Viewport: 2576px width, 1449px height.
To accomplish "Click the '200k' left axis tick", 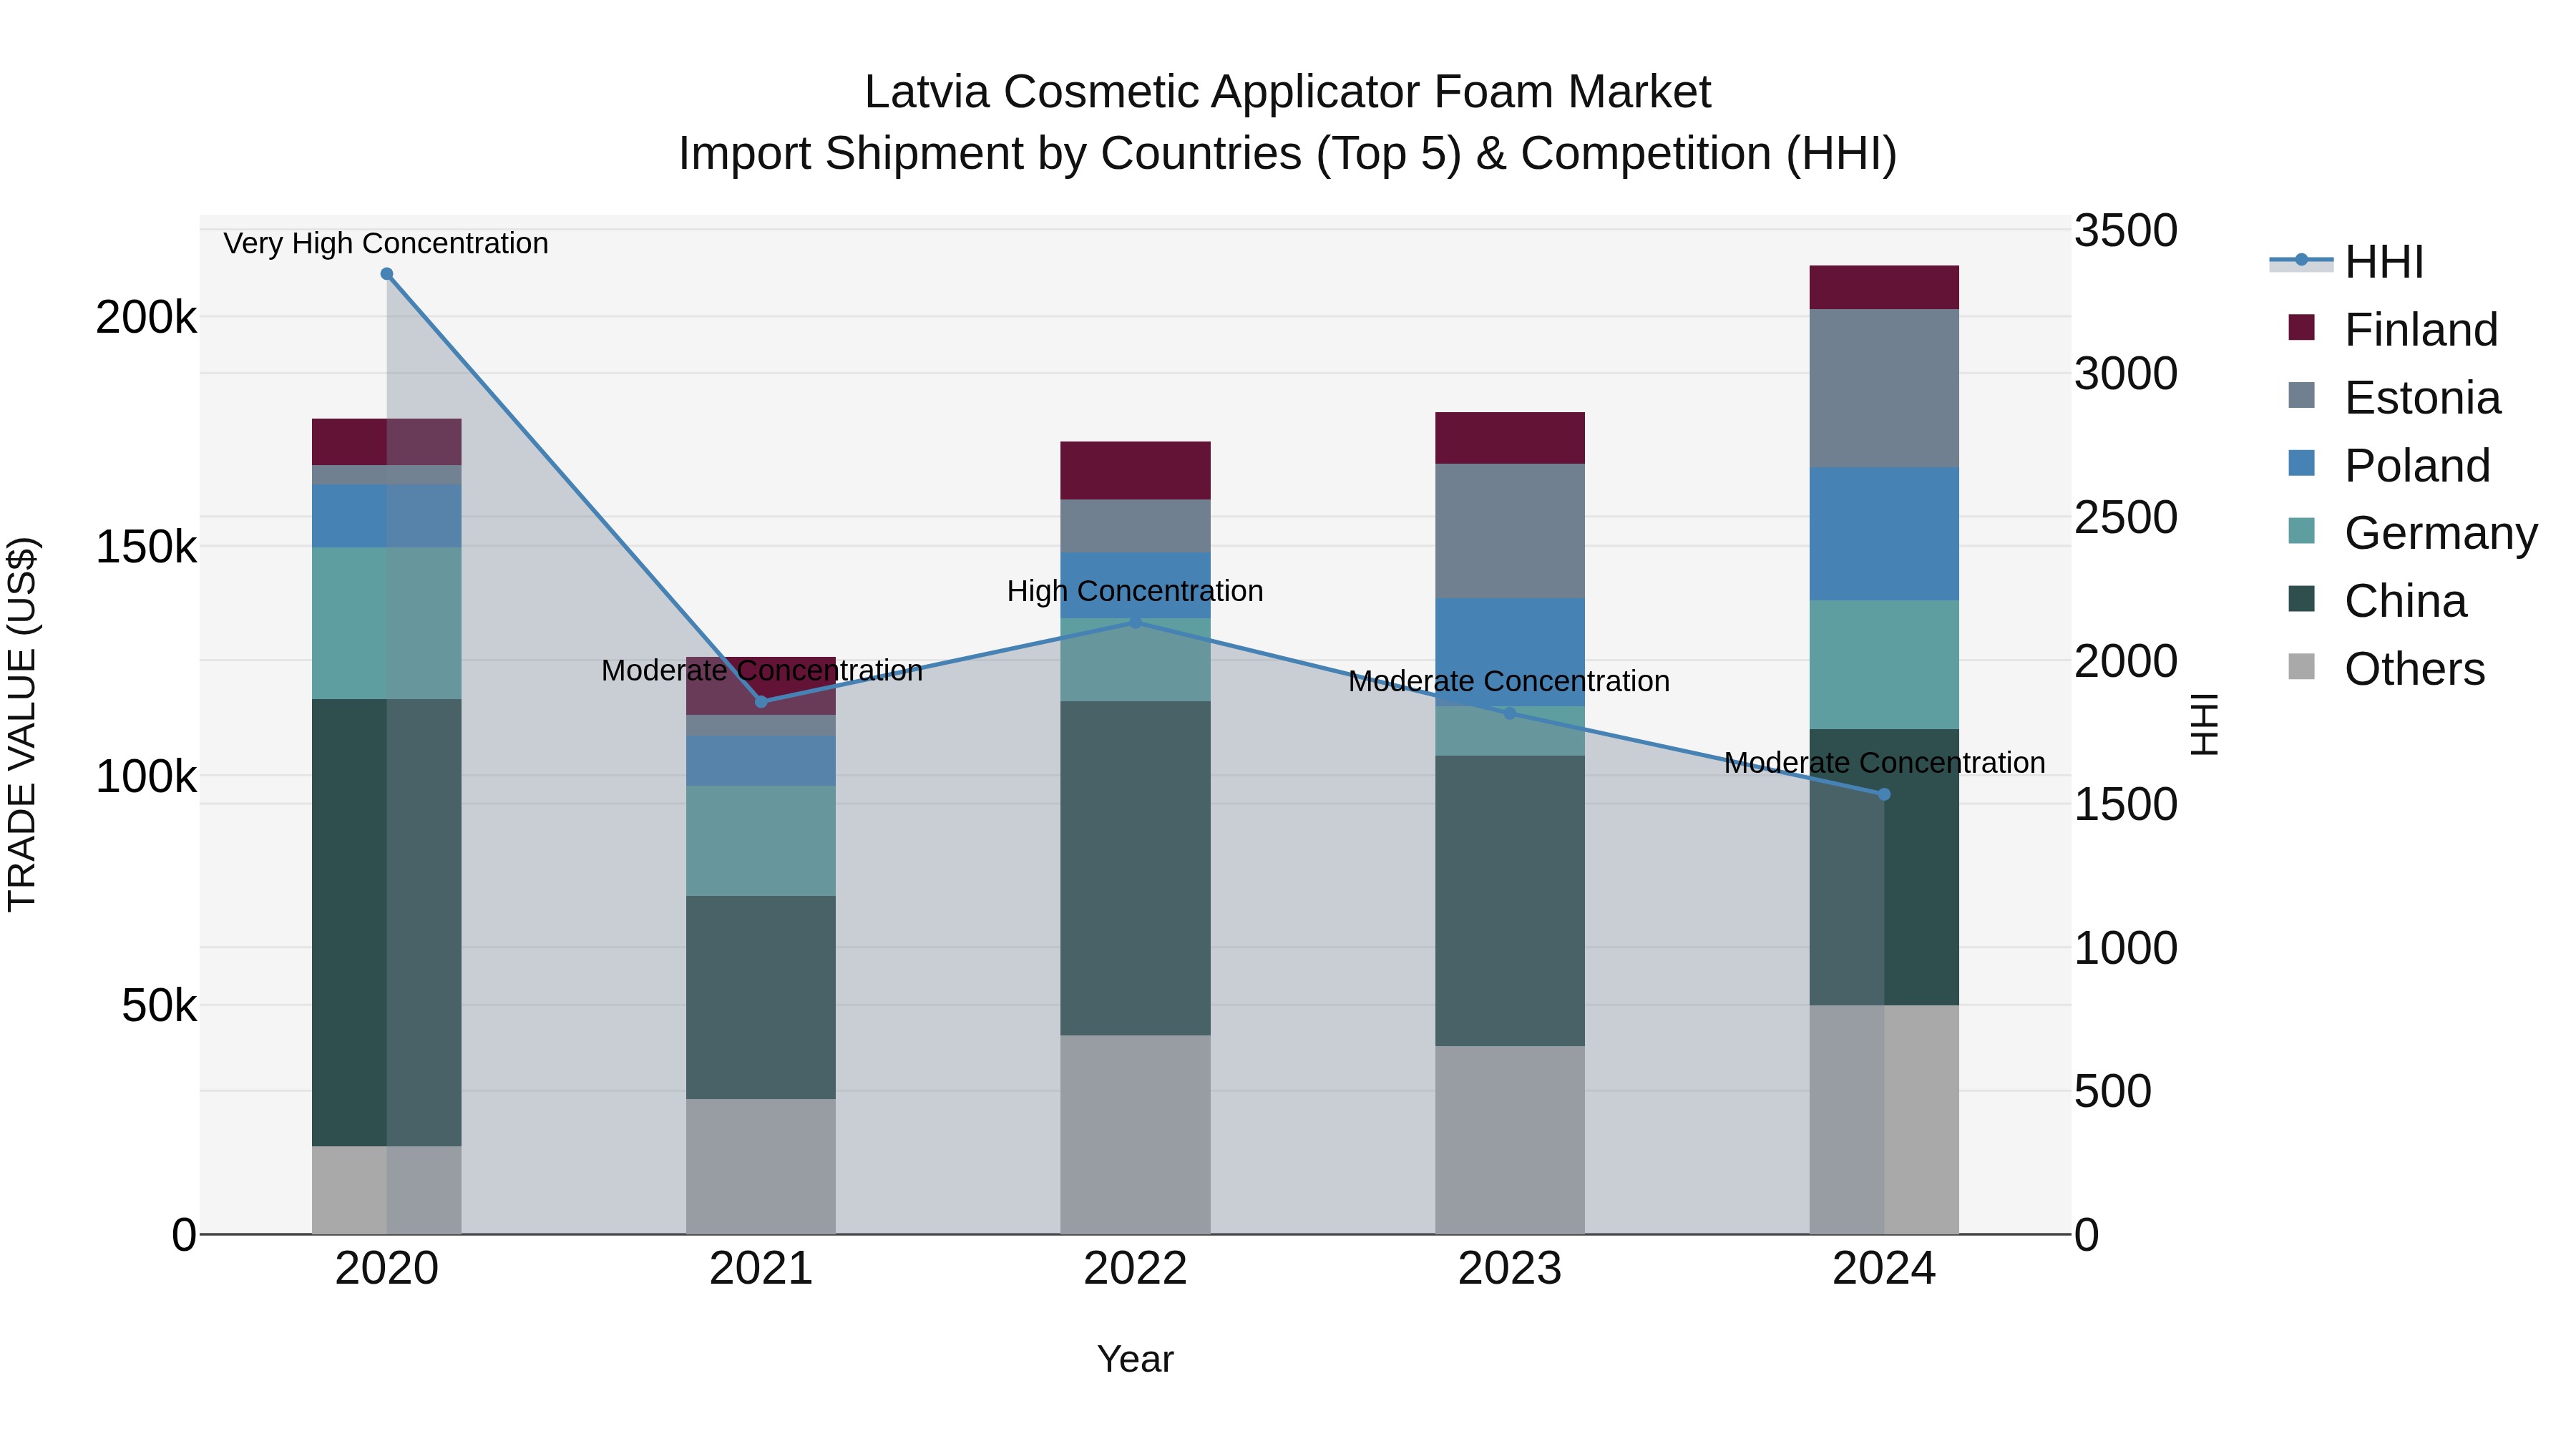I will pos(146,318).
